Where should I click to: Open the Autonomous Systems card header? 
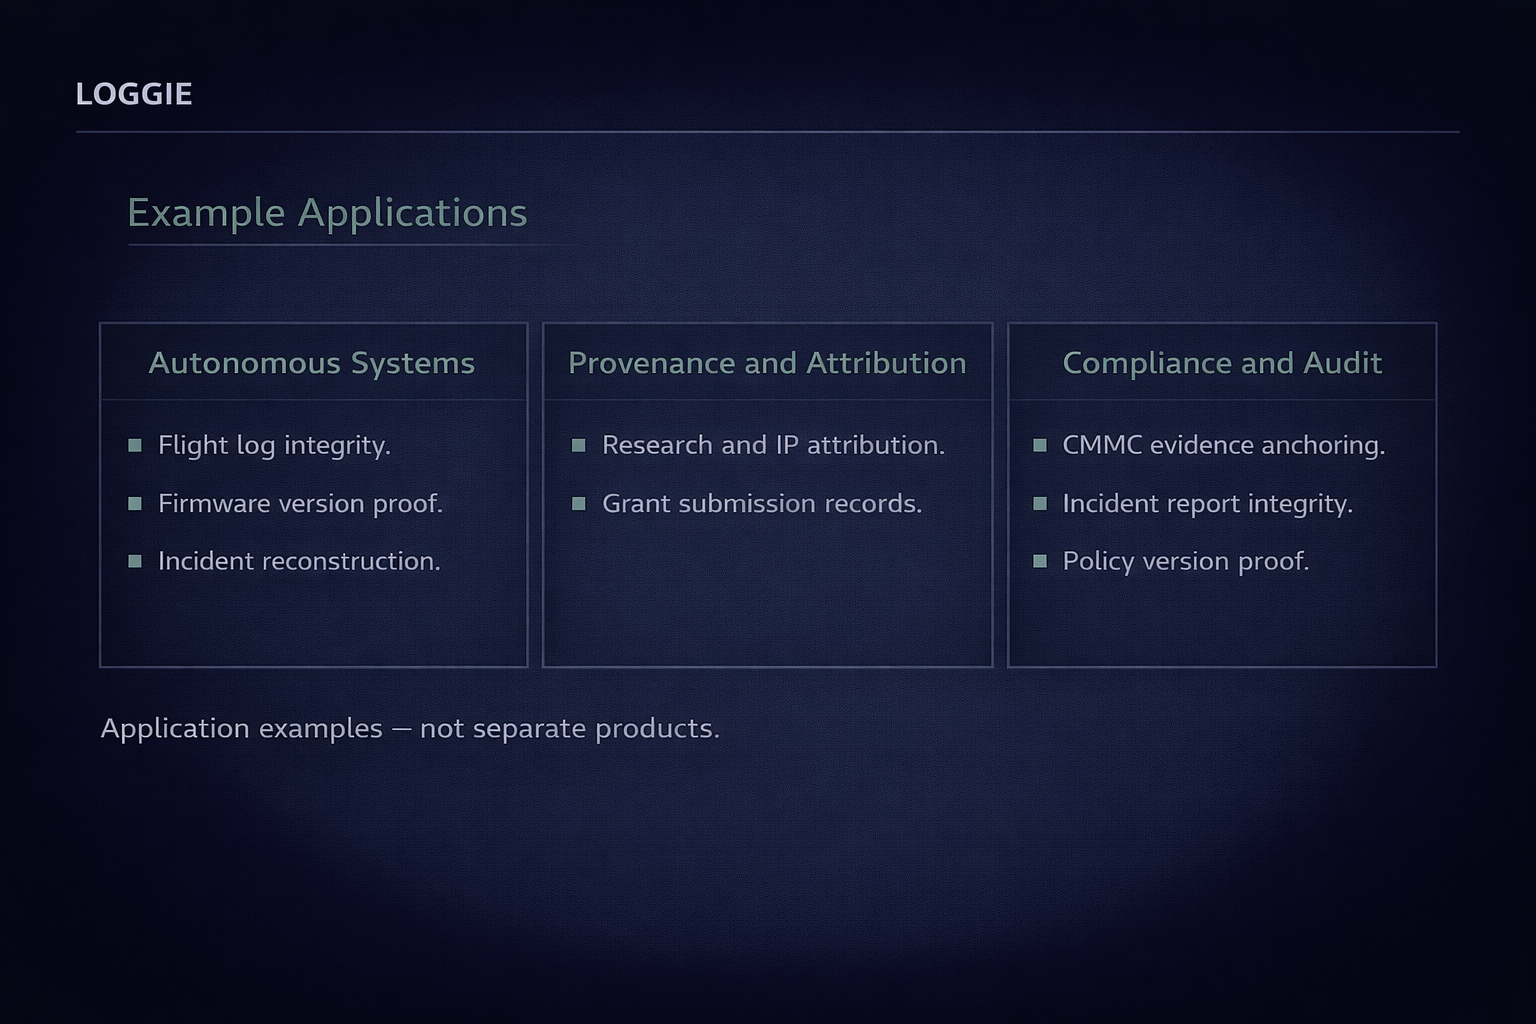[312, 363]
